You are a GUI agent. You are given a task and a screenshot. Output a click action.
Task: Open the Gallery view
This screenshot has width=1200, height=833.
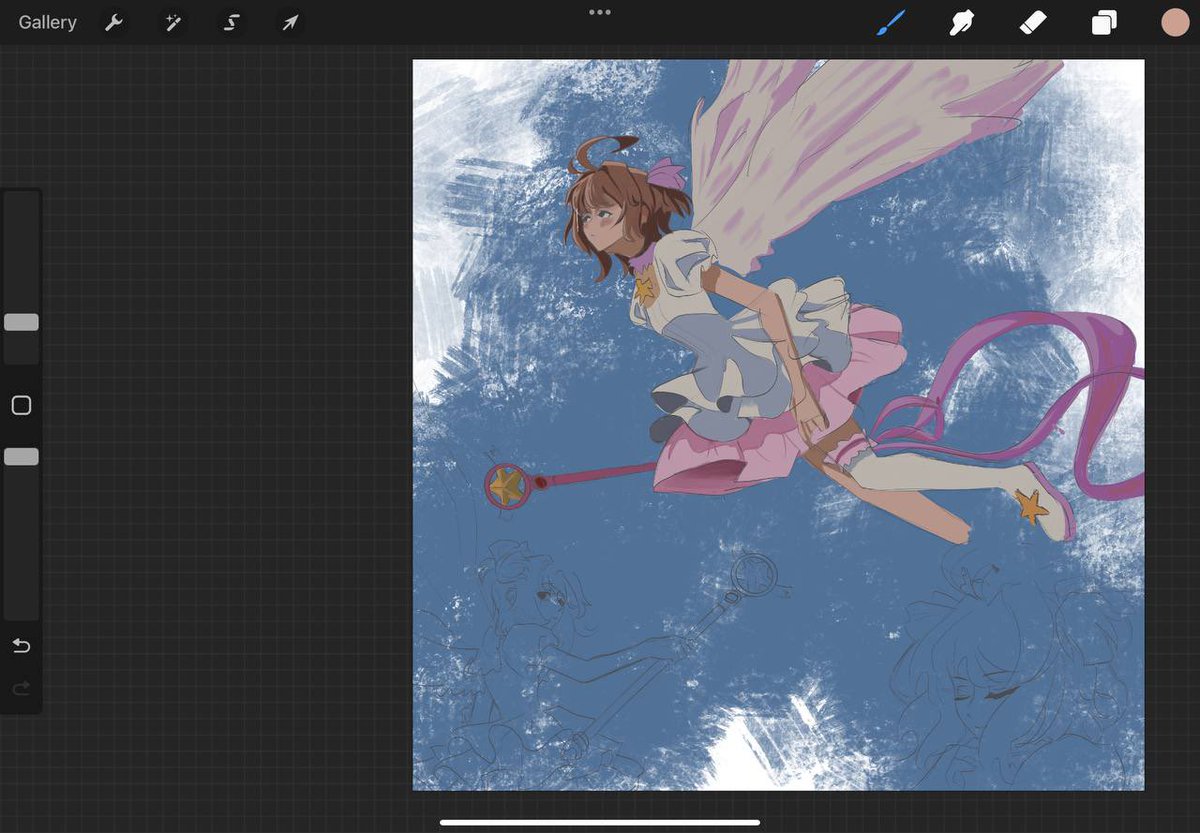coord(47,22)
